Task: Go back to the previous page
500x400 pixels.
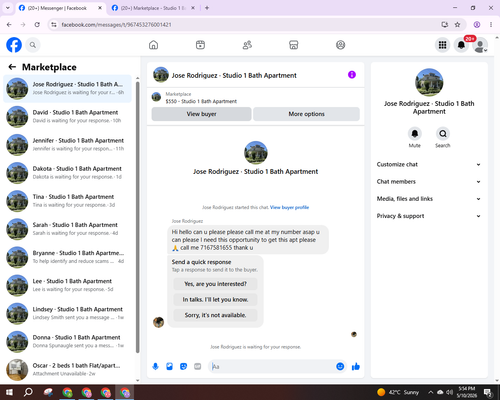Action: point(9,25)
